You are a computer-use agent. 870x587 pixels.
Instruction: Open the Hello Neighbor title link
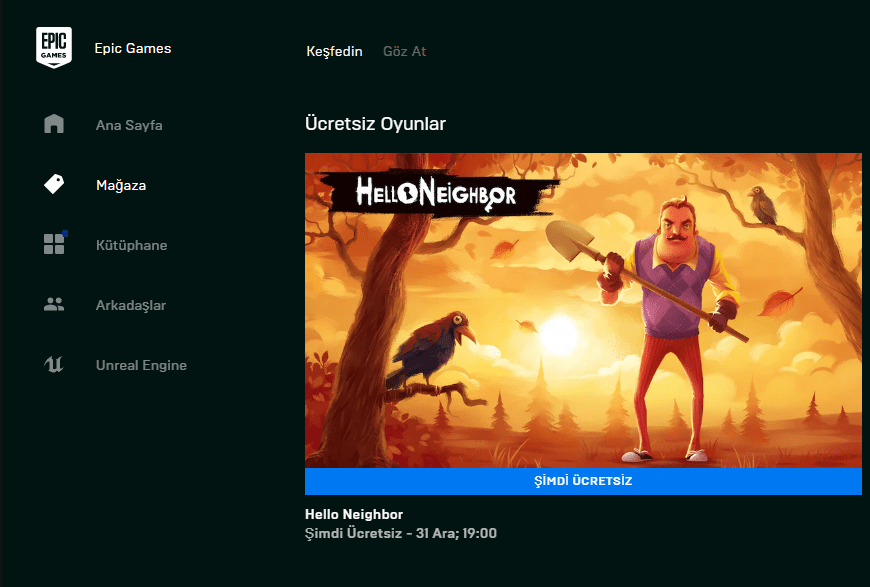pyautogui.click(x=354, y=514)
